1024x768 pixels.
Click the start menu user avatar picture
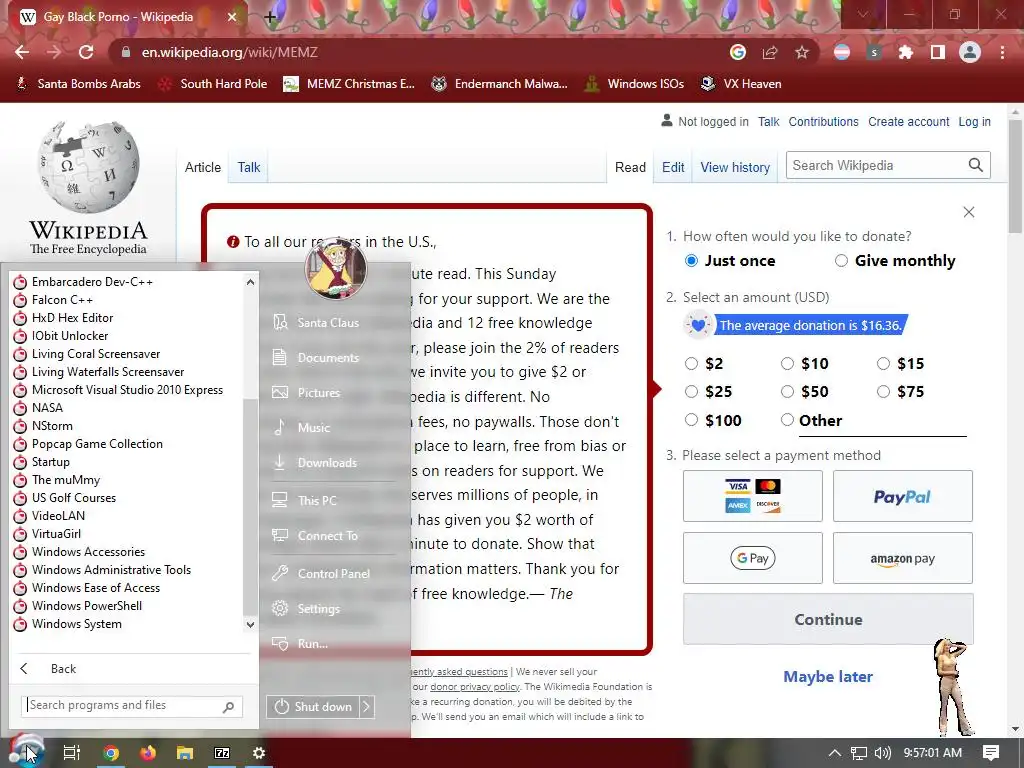pos(336,268)
